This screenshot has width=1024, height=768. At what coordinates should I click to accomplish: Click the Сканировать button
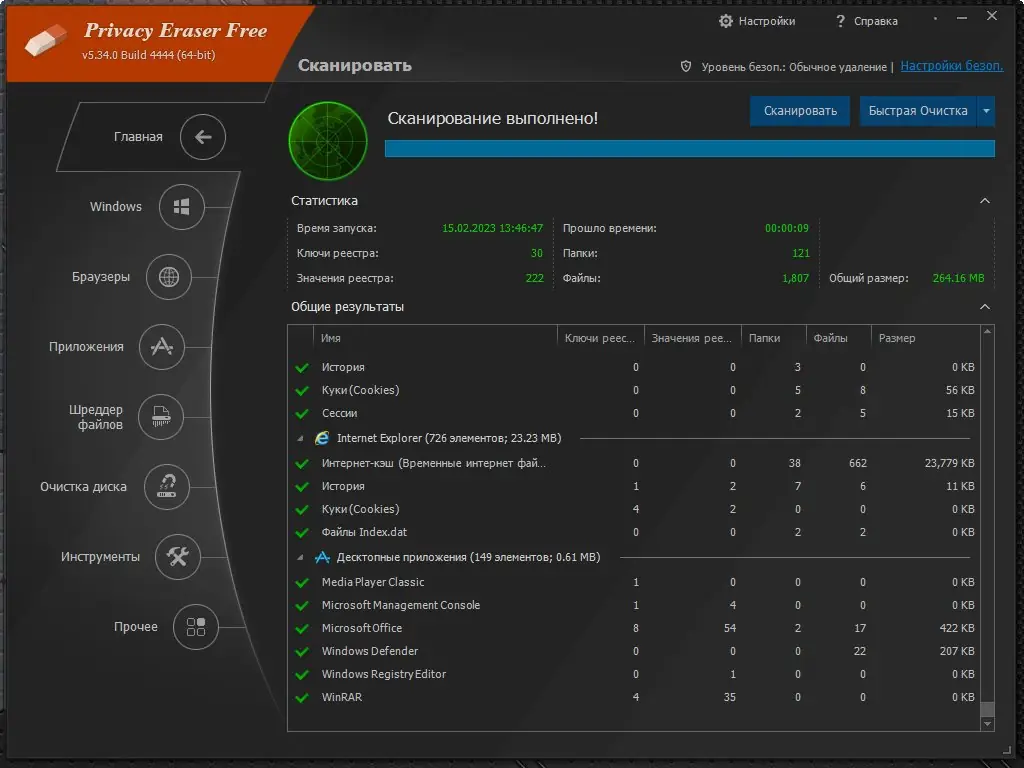pyautogui.click(x=800, y=111)
